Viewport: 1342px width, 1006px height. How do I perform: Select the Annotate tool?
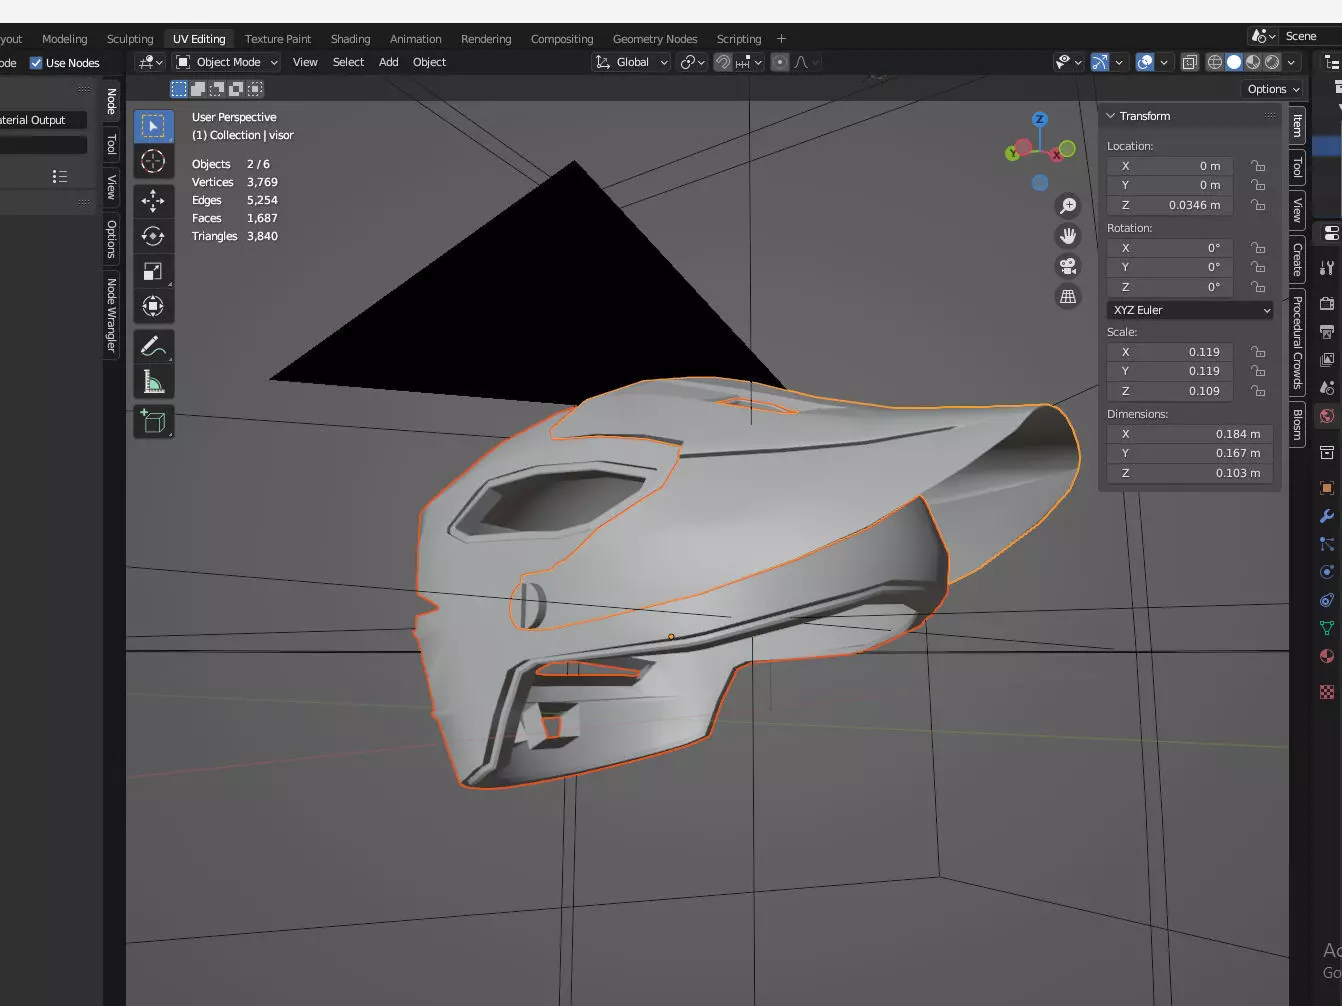pos(153,347)
